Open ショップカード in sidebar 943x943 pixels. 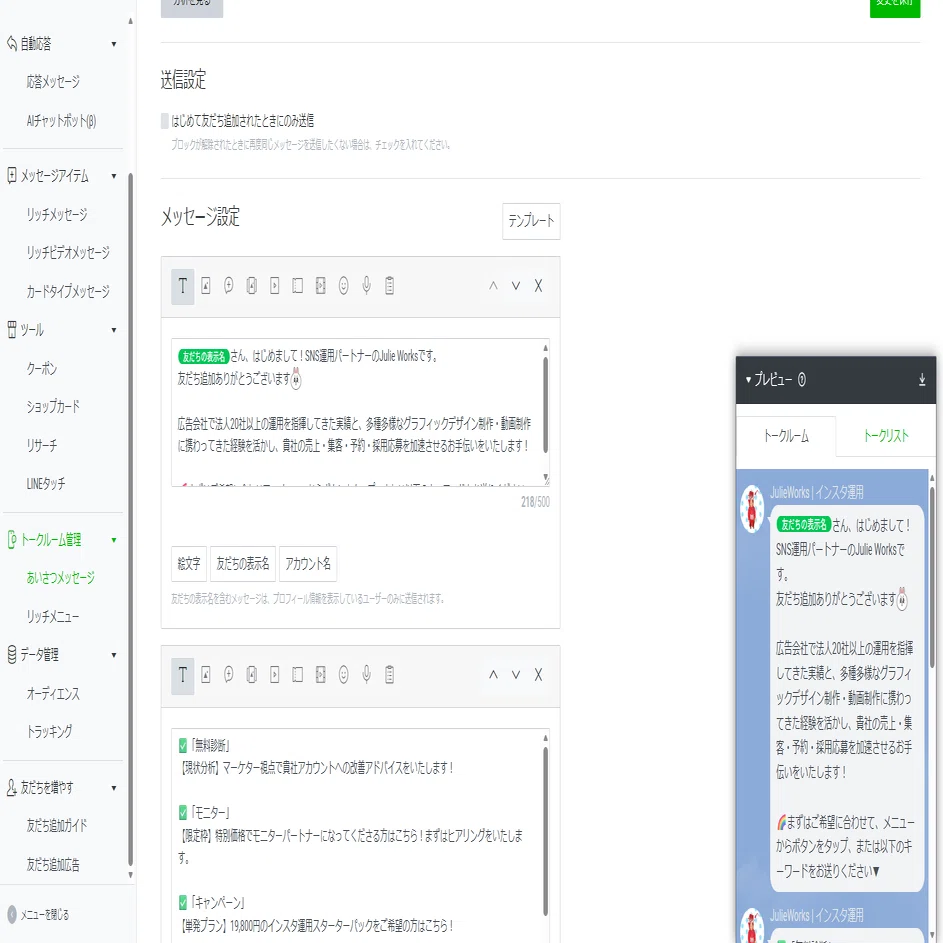pos(53,407)
